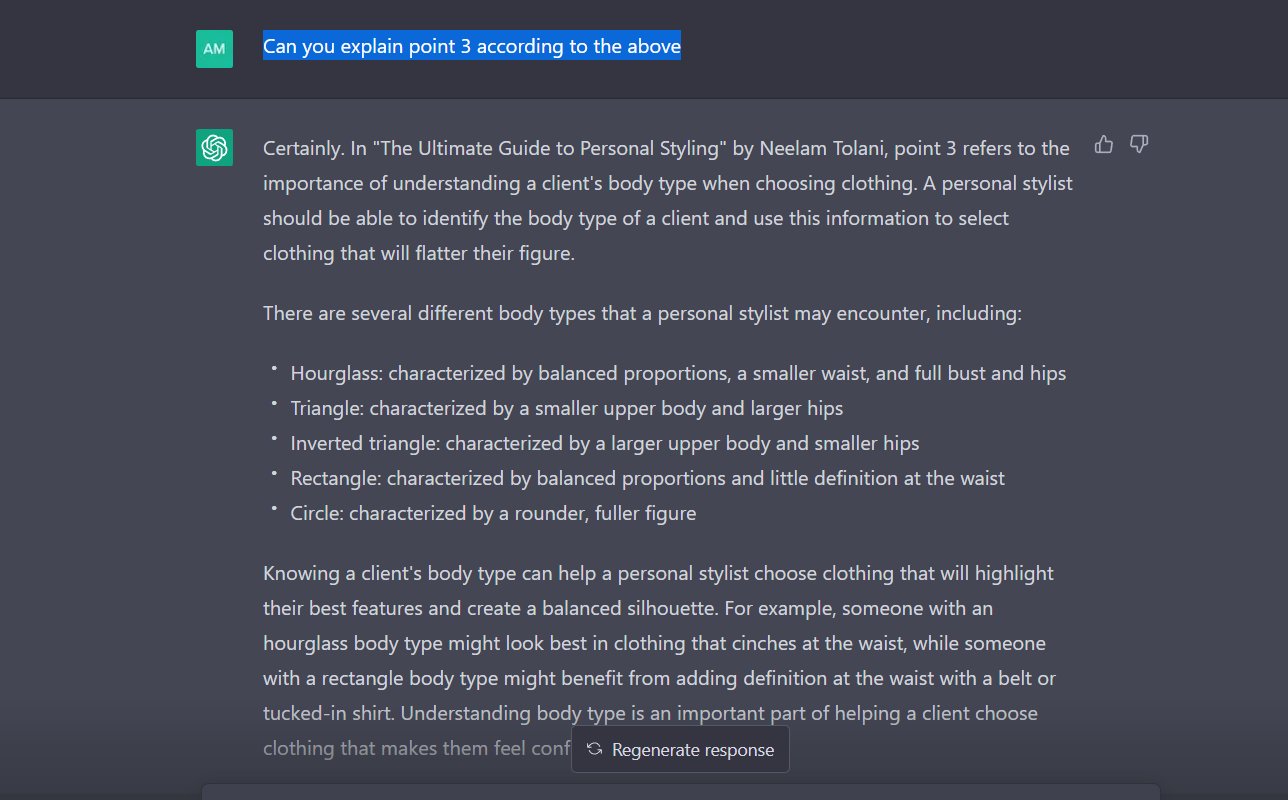Click the circular arrows regenerate icon
Image resolution: width=1288 pixels, height=800 pixels.
pos(594,749)
